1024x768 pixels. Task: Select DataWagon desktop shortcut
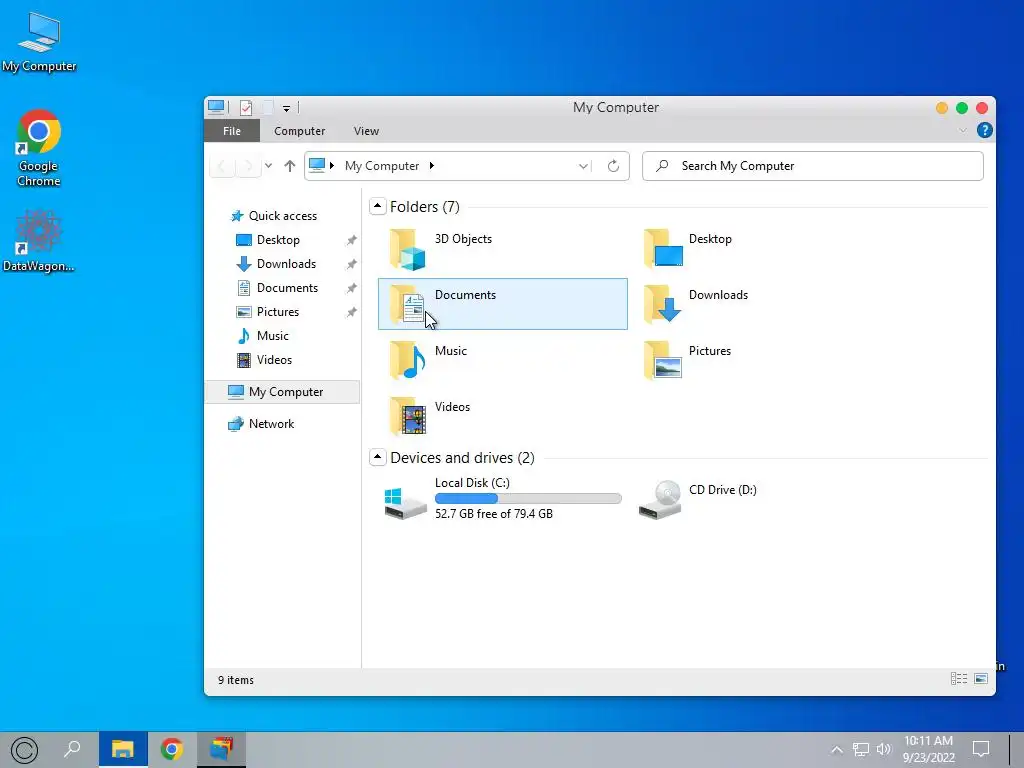[39, 241]
